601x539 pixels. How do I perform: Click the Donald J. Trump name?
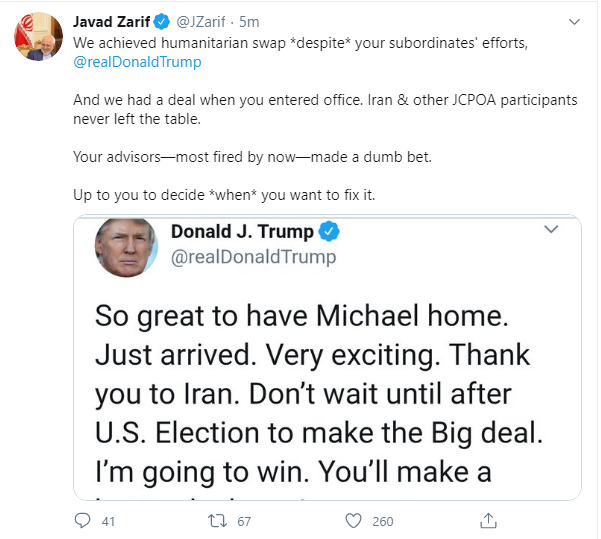click(x=242, y=232)
